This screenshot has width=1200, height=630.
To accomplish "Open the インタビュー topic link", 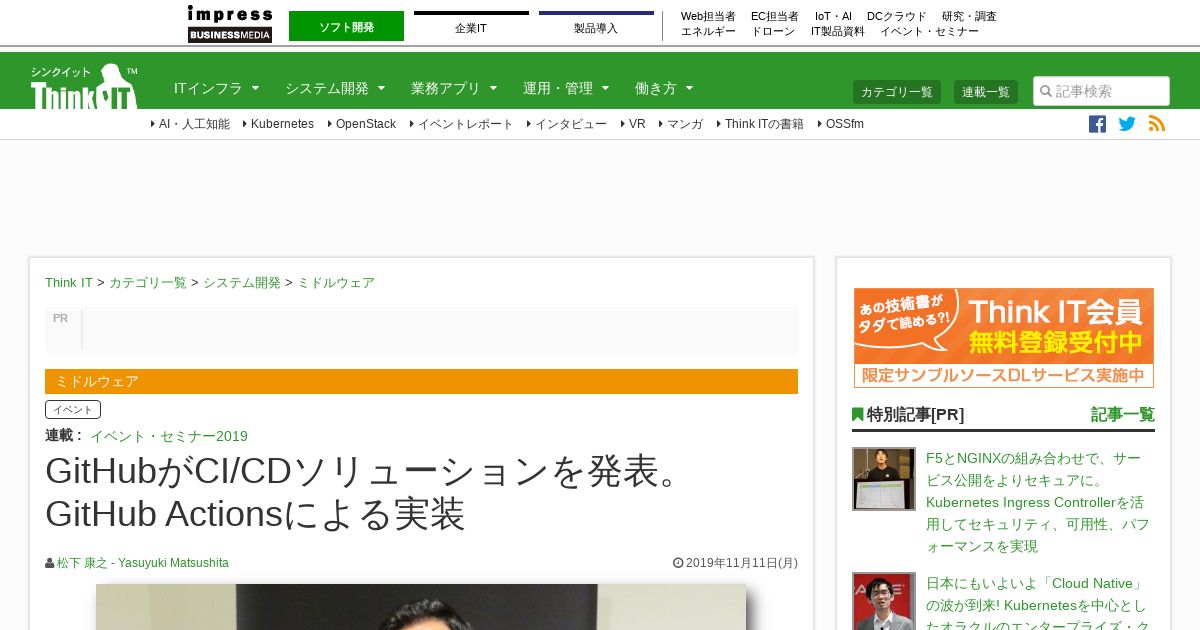I will point(566,124).
